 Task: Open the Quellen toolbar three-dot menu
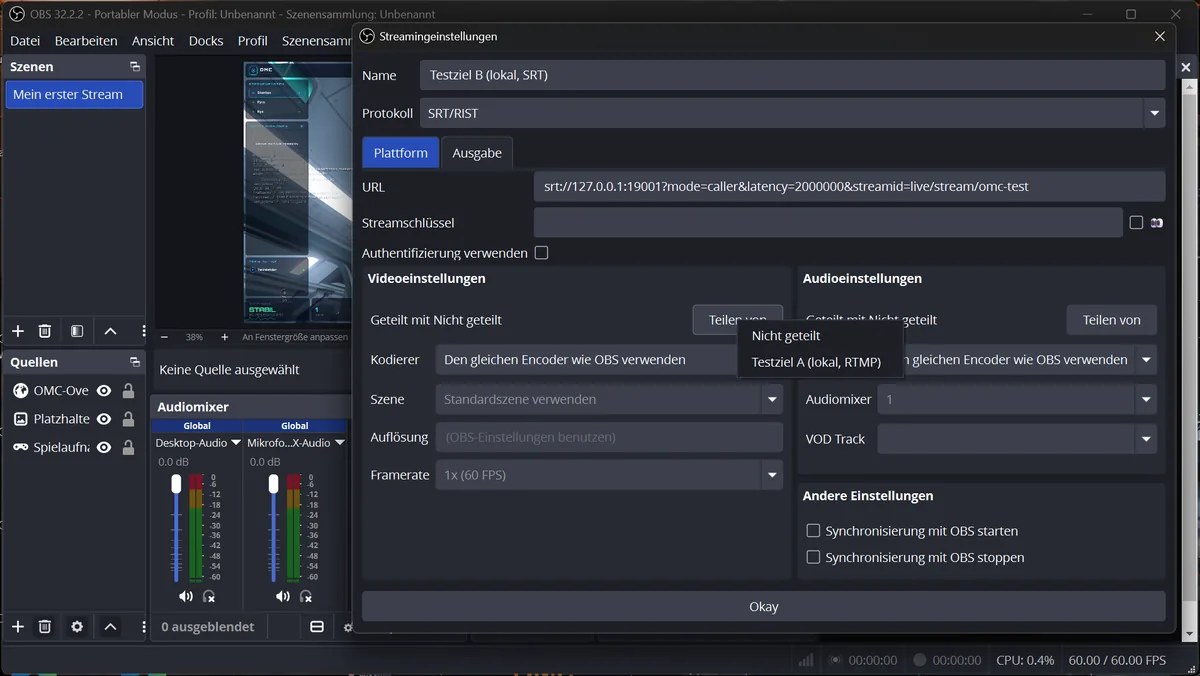(143, 626)
